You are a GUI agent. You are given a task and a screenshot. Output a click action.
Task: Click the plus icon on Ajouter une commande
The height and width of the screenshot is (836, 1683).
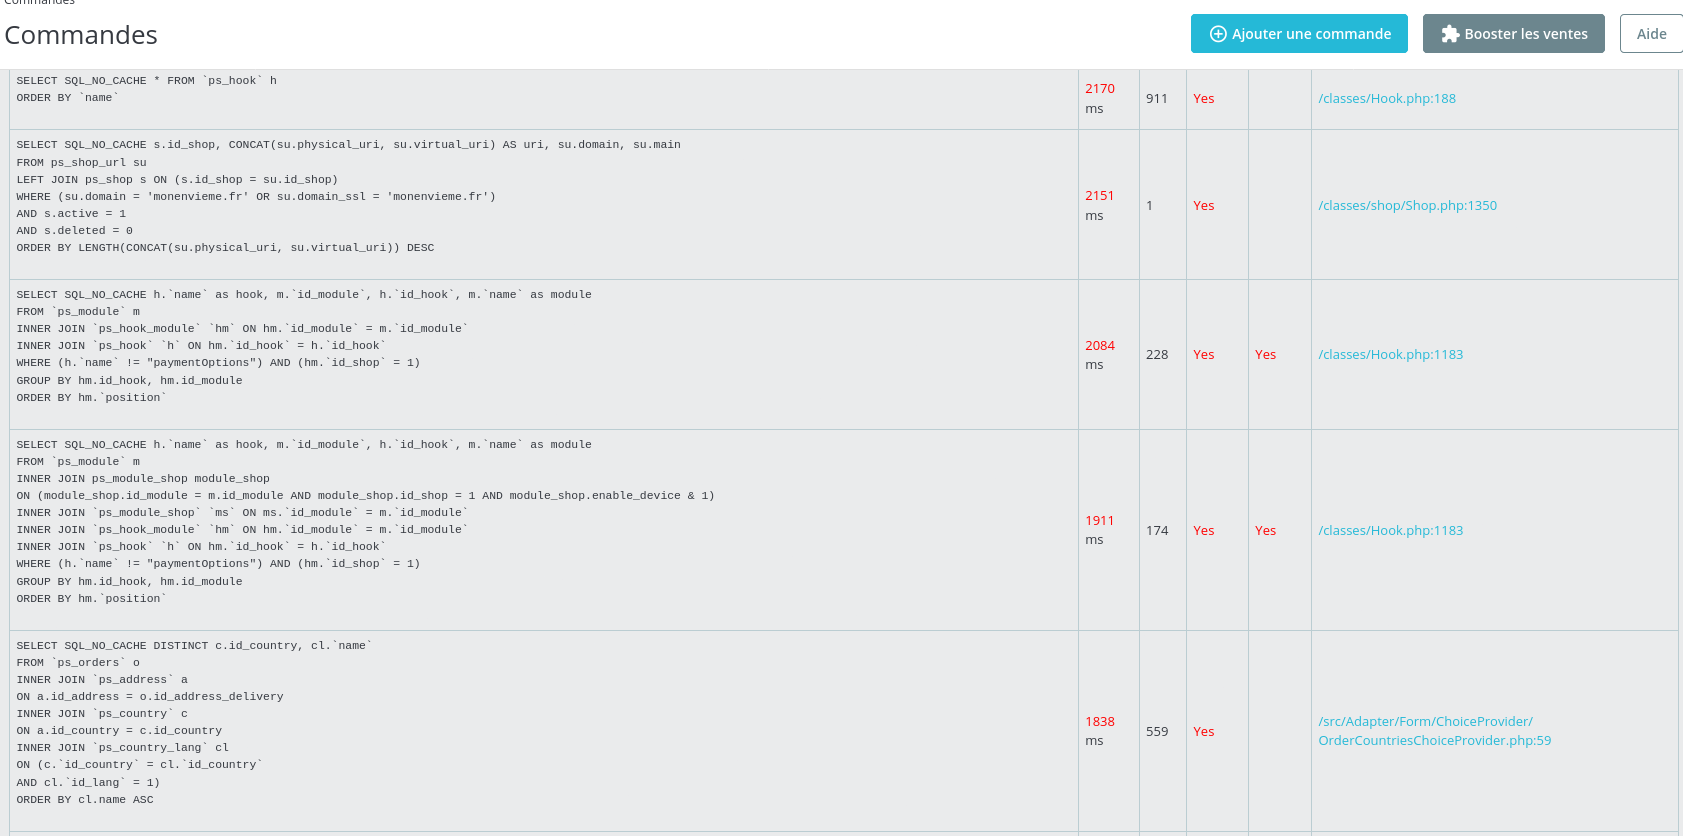pyautogui.click(x=1218, y=34)
